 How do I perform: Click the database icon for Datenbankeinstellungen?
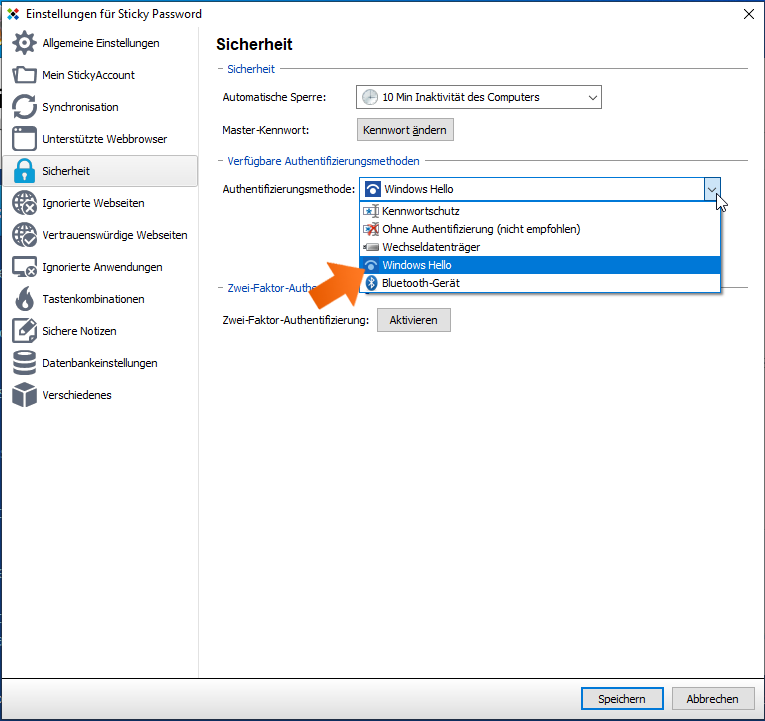coord(24,363)
